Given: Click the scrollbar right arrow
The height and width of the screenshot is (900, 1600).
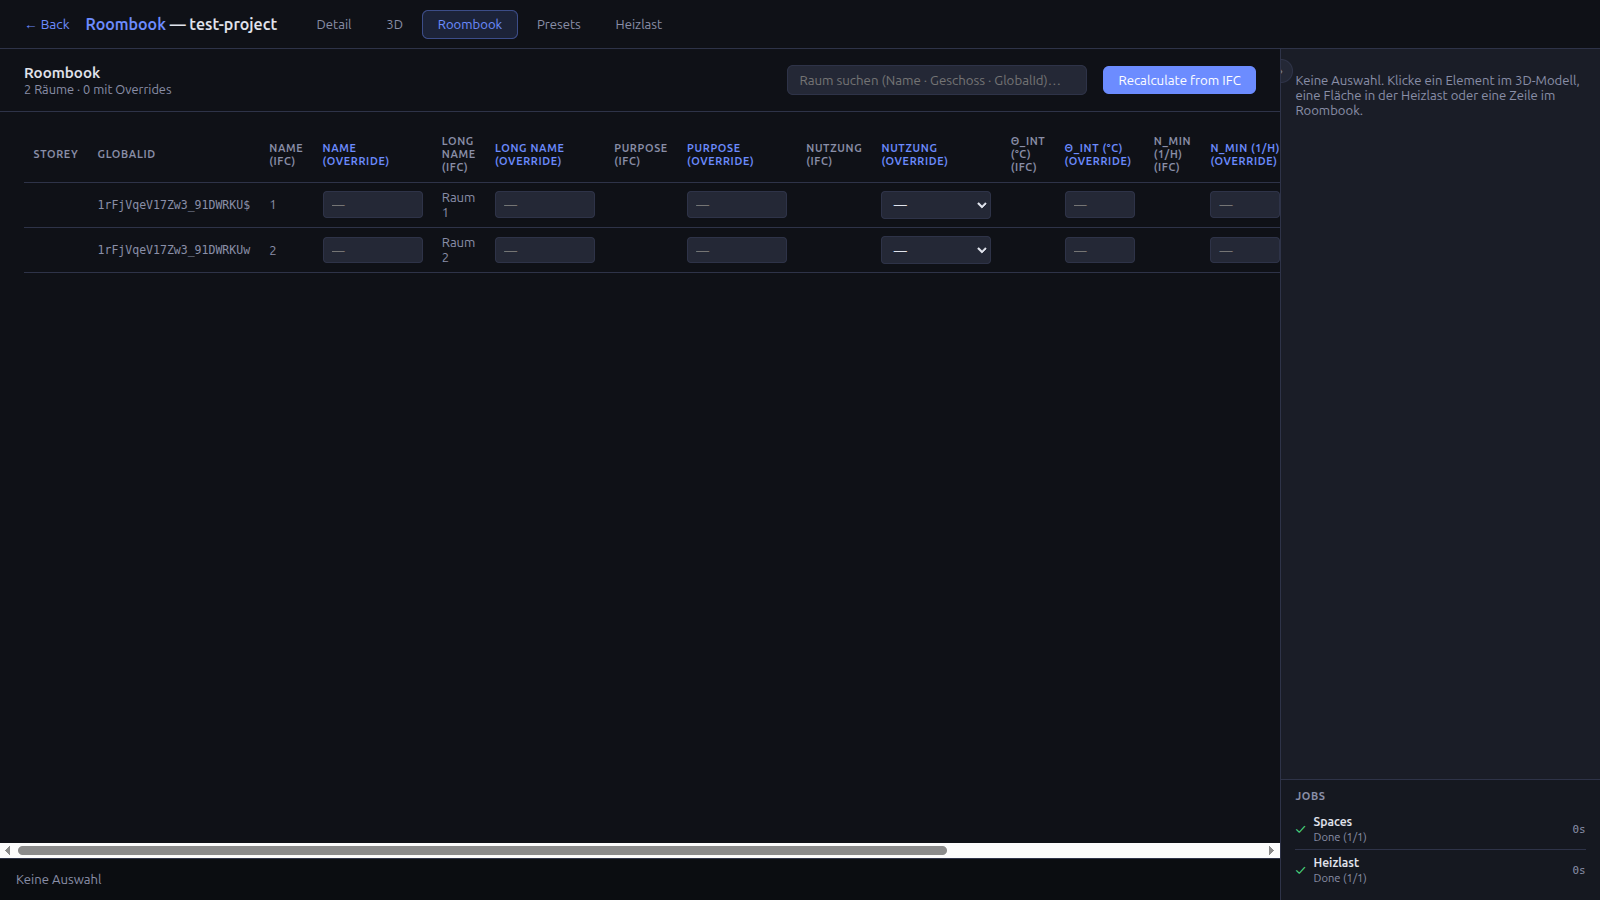Looking at the screenshot, I should 1271,850.
